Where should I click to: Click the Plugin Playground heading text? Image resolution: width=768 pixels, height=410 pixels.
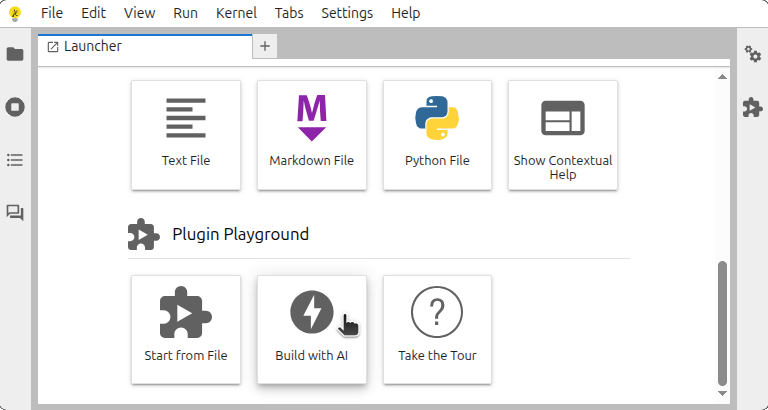[x=240, y=234]
